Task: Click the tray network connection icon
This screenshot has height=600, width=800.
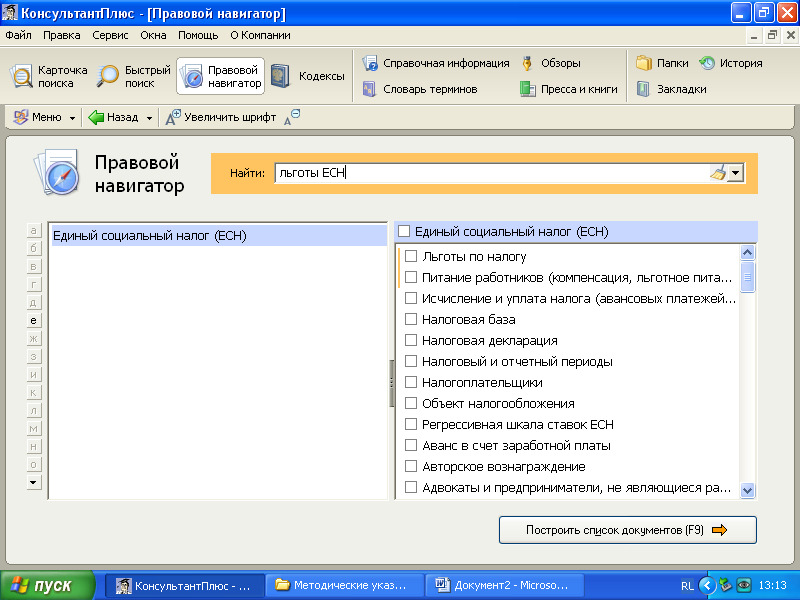Action: pyautogui.click(x=725, y=585)
